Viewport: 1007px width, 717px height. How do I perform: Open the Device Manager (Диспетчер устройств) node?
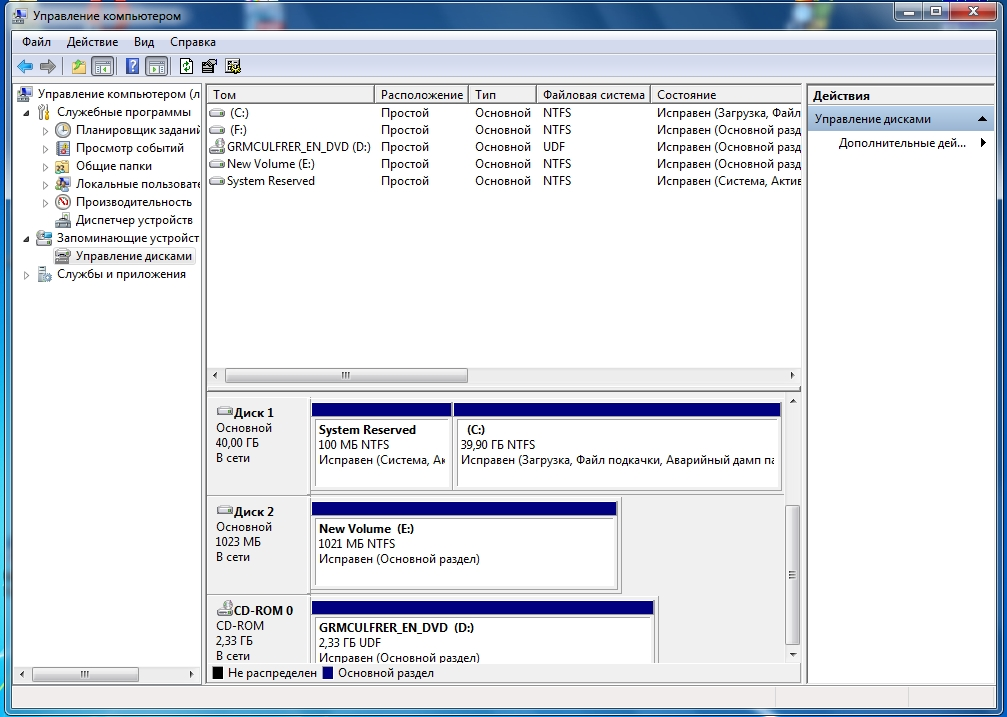pos(133,220)
